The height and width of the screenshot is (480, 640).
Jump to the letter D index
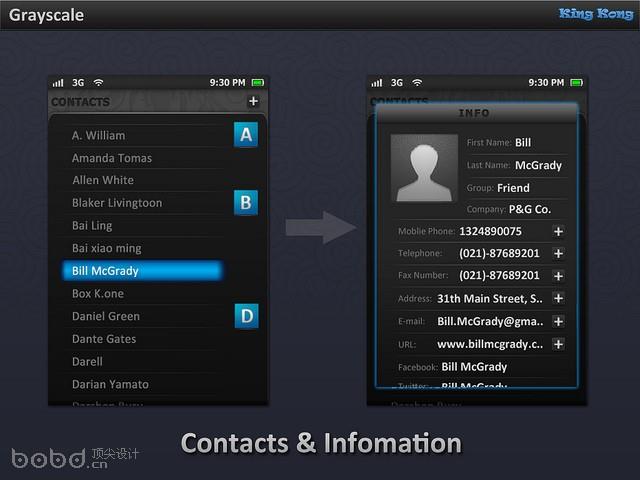[246, 316]
